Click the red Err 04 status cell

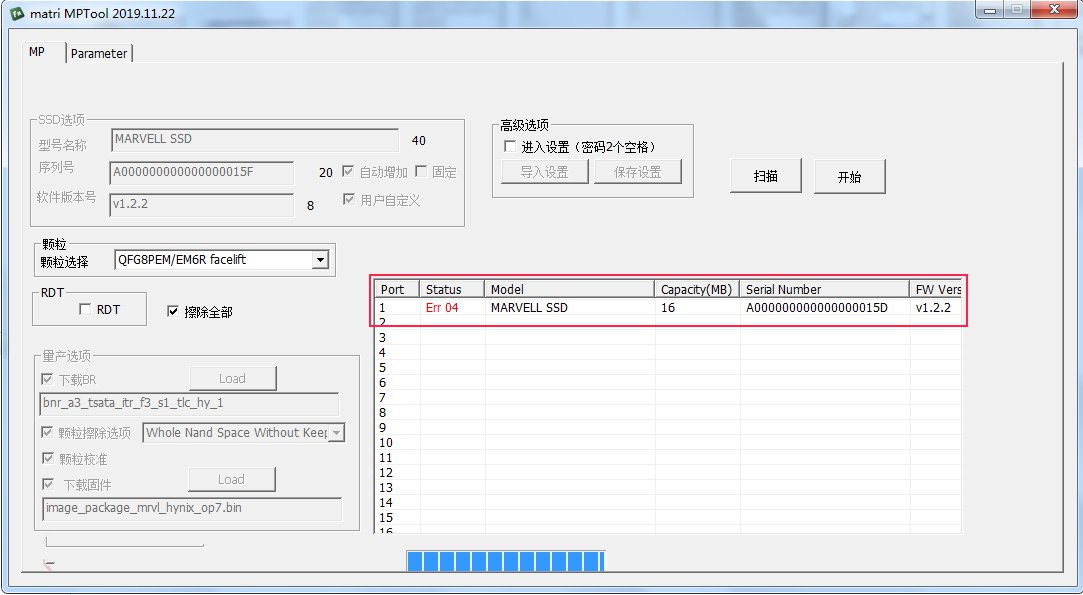point(442,308)
